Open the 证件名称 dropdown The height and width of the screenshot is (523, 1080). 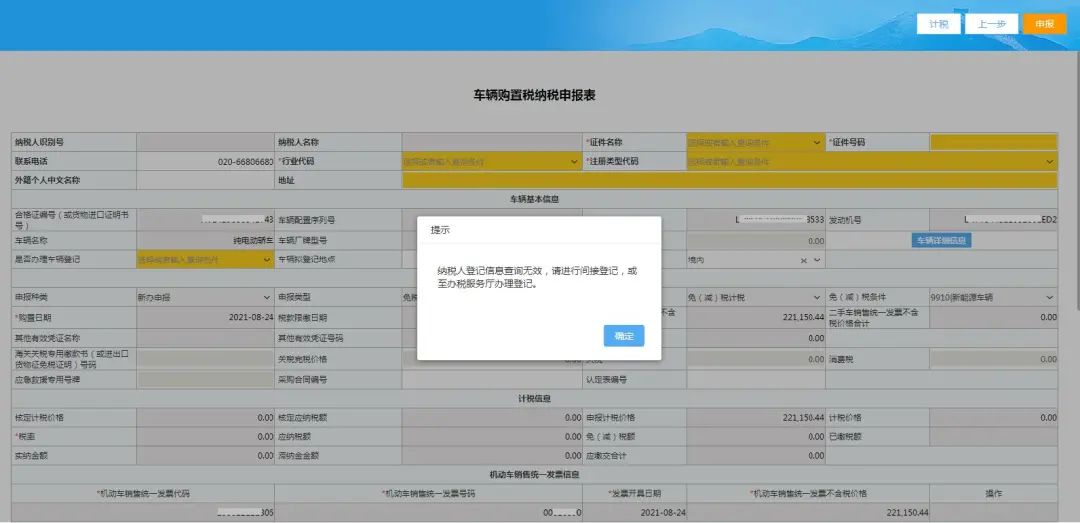(x=755, y=143)
